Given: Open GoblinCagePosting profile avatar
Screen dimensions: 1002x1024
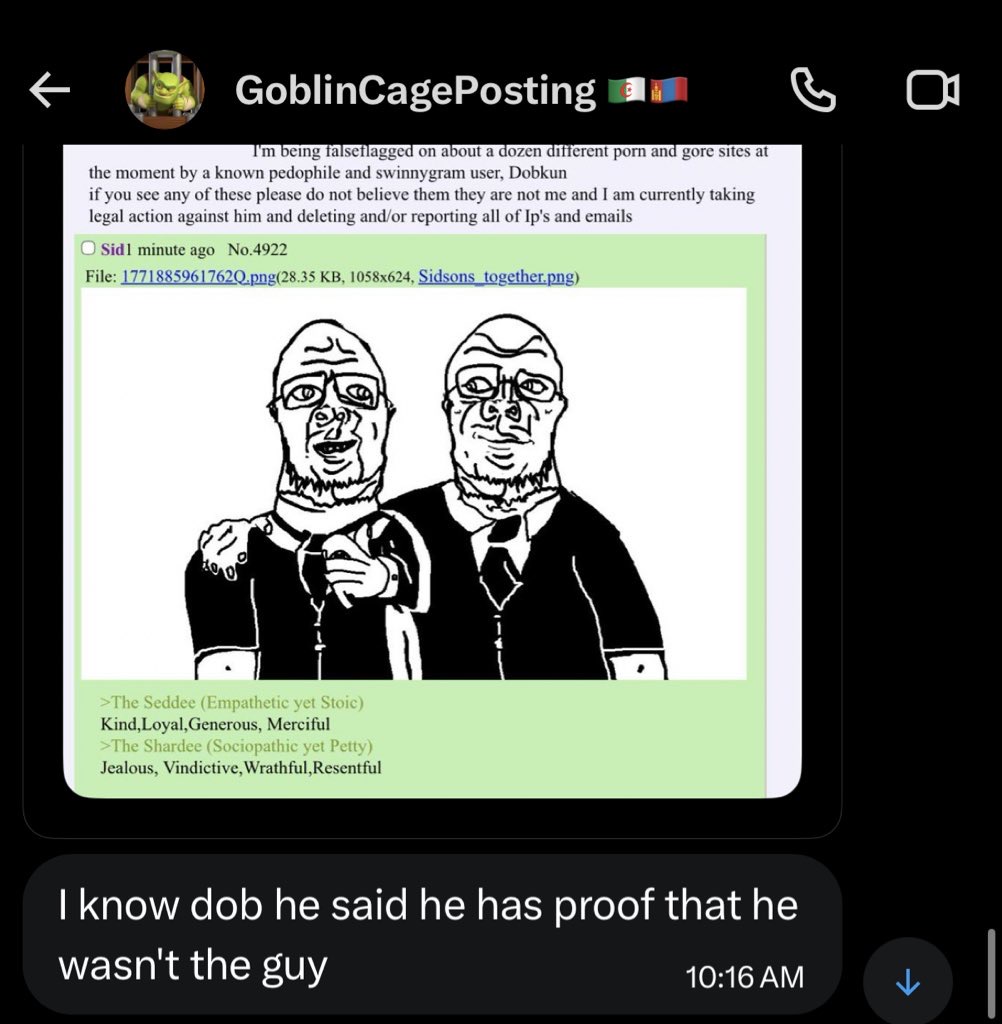Looking at the screenshot, I should pos(165,89).
